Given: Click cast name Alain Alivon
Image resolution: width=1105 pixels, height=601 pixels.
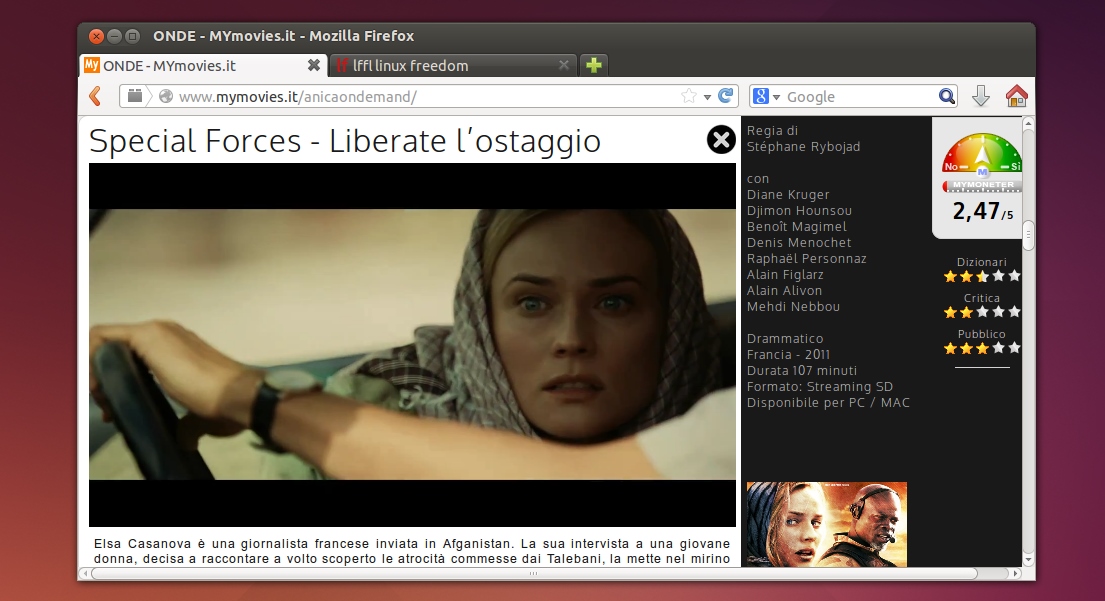Looking at the screenshot, I should pyautogui.click(x=784, y=290).
